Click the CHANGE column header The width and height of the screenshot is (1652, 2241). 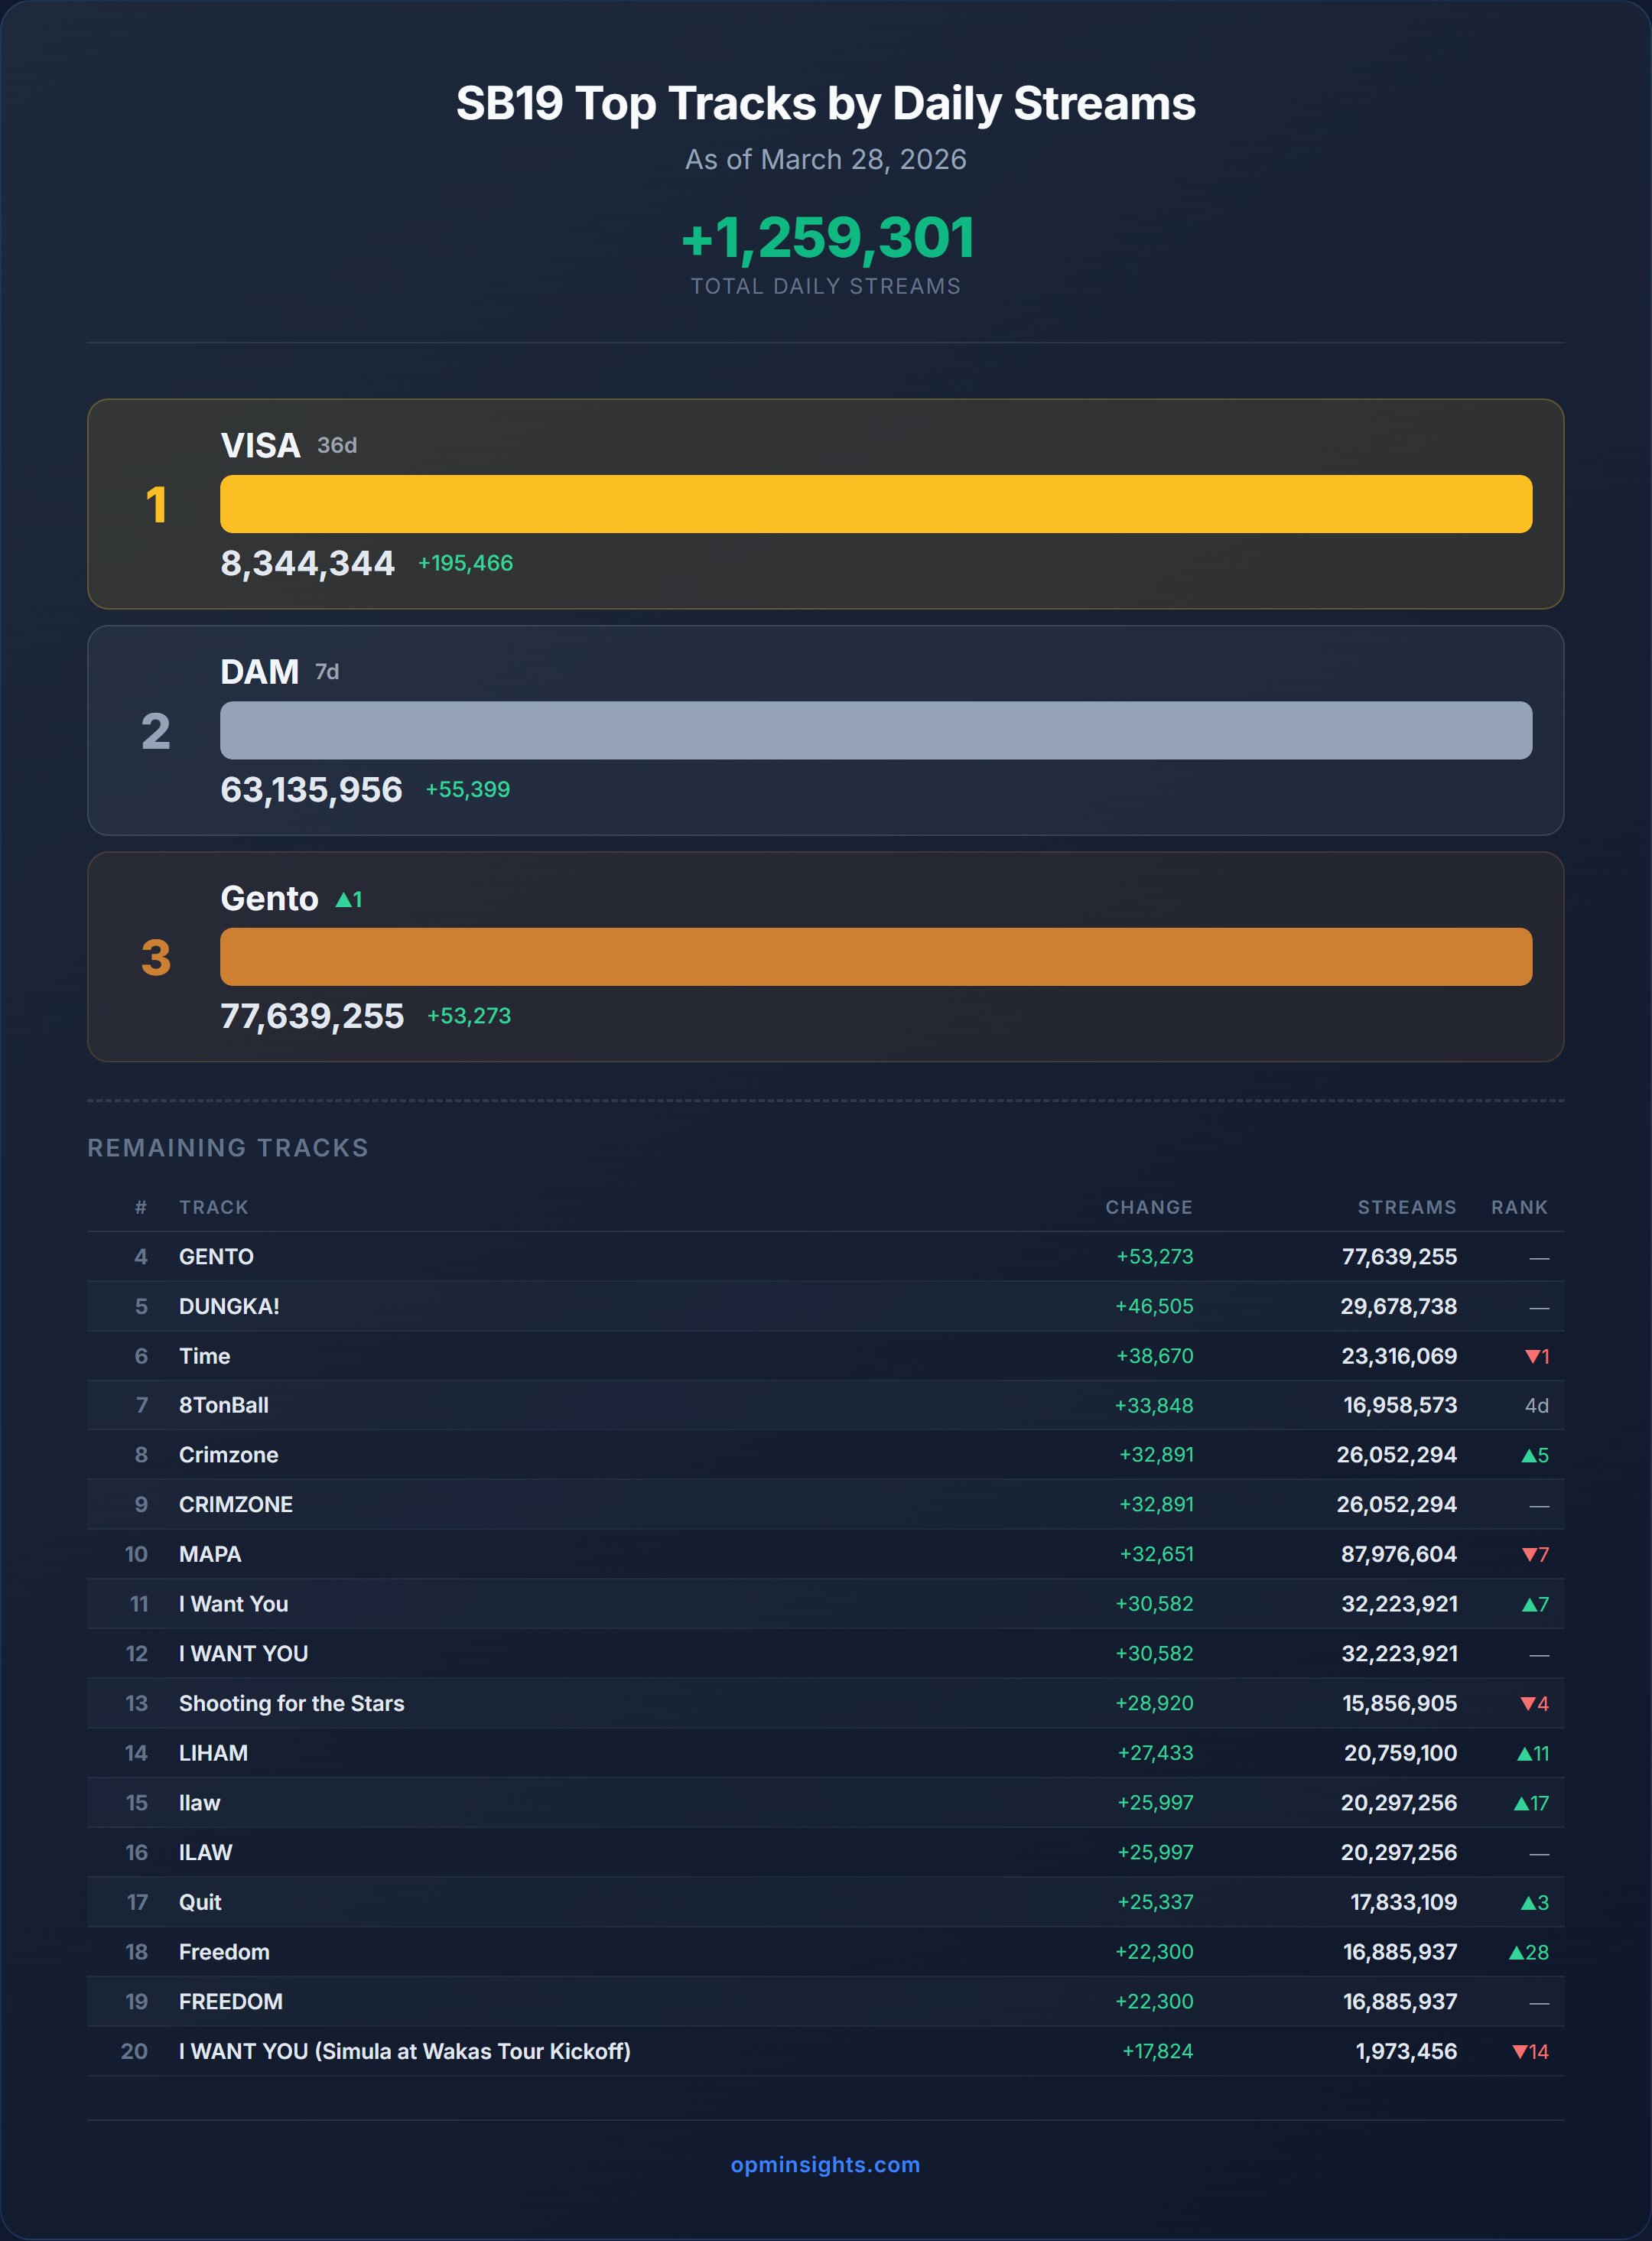(x=1148, y=1207)
